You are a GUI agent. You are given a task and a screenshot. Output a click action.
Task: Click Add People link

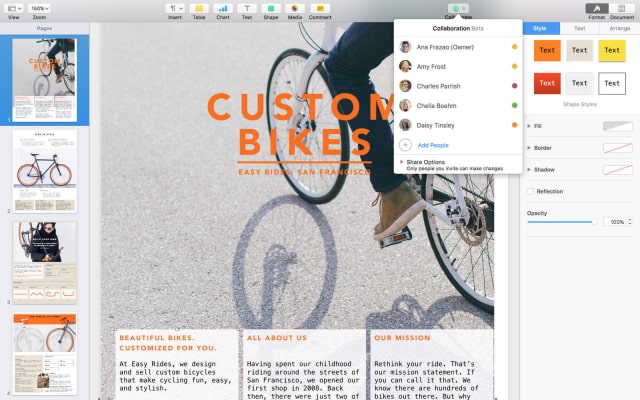[x=432, y=145]
